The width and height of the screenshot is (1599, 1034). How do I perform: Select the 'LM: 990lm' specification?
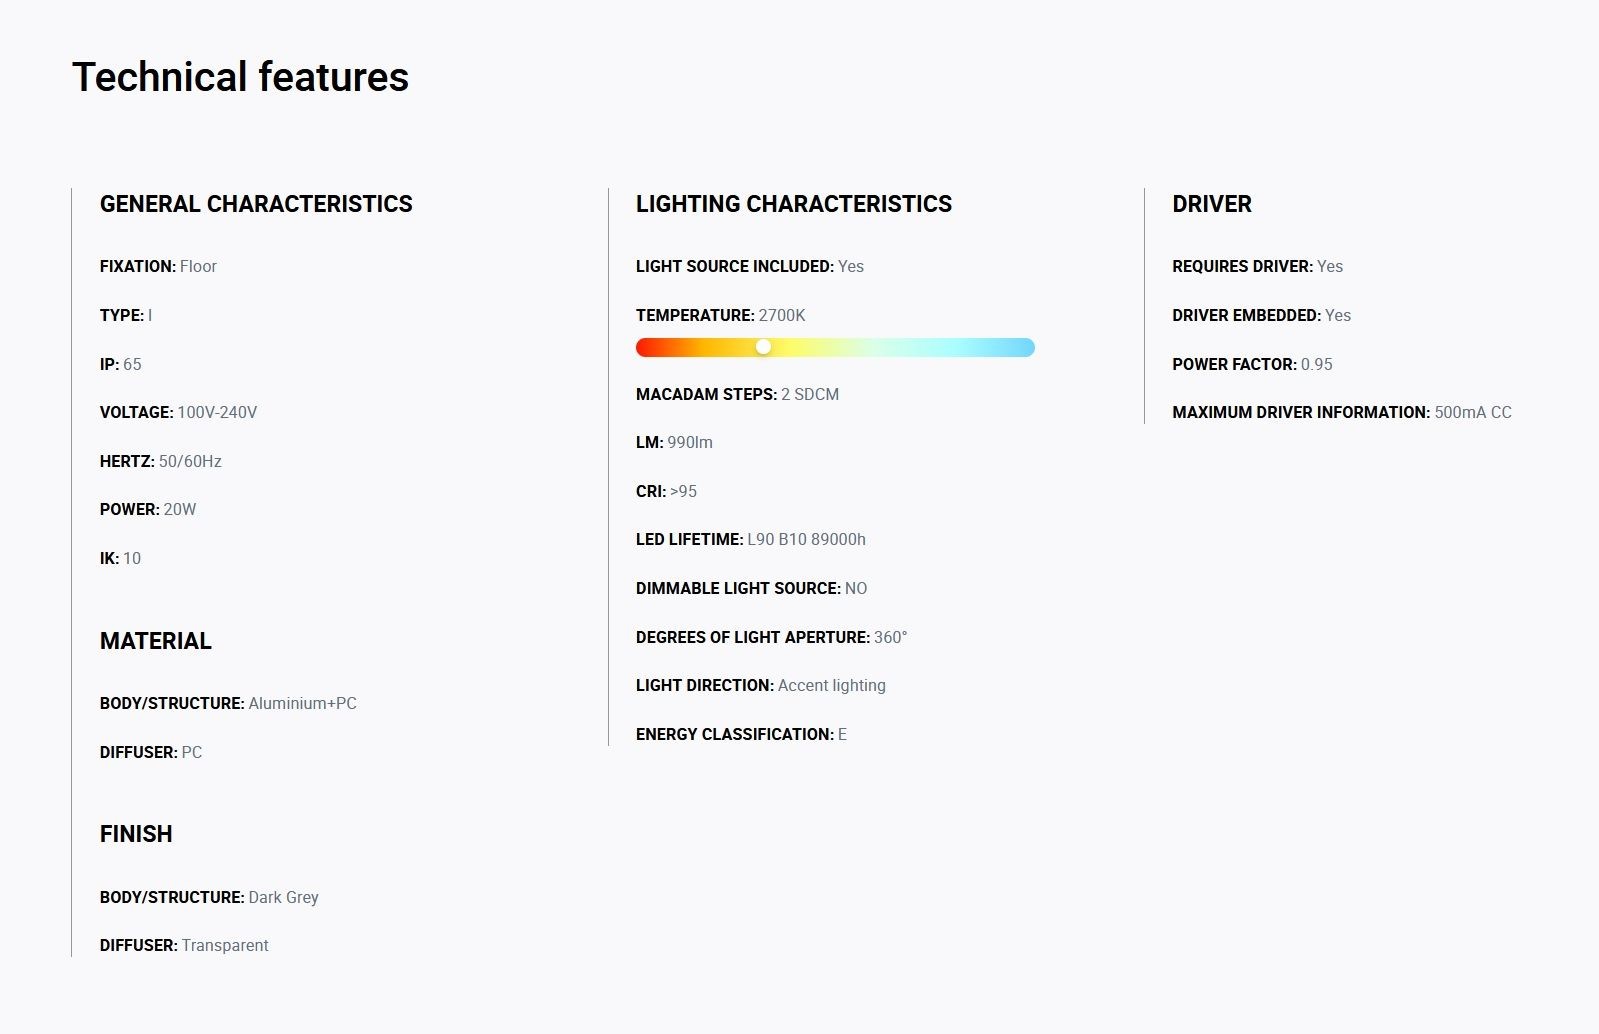click(x=674, y=442)
